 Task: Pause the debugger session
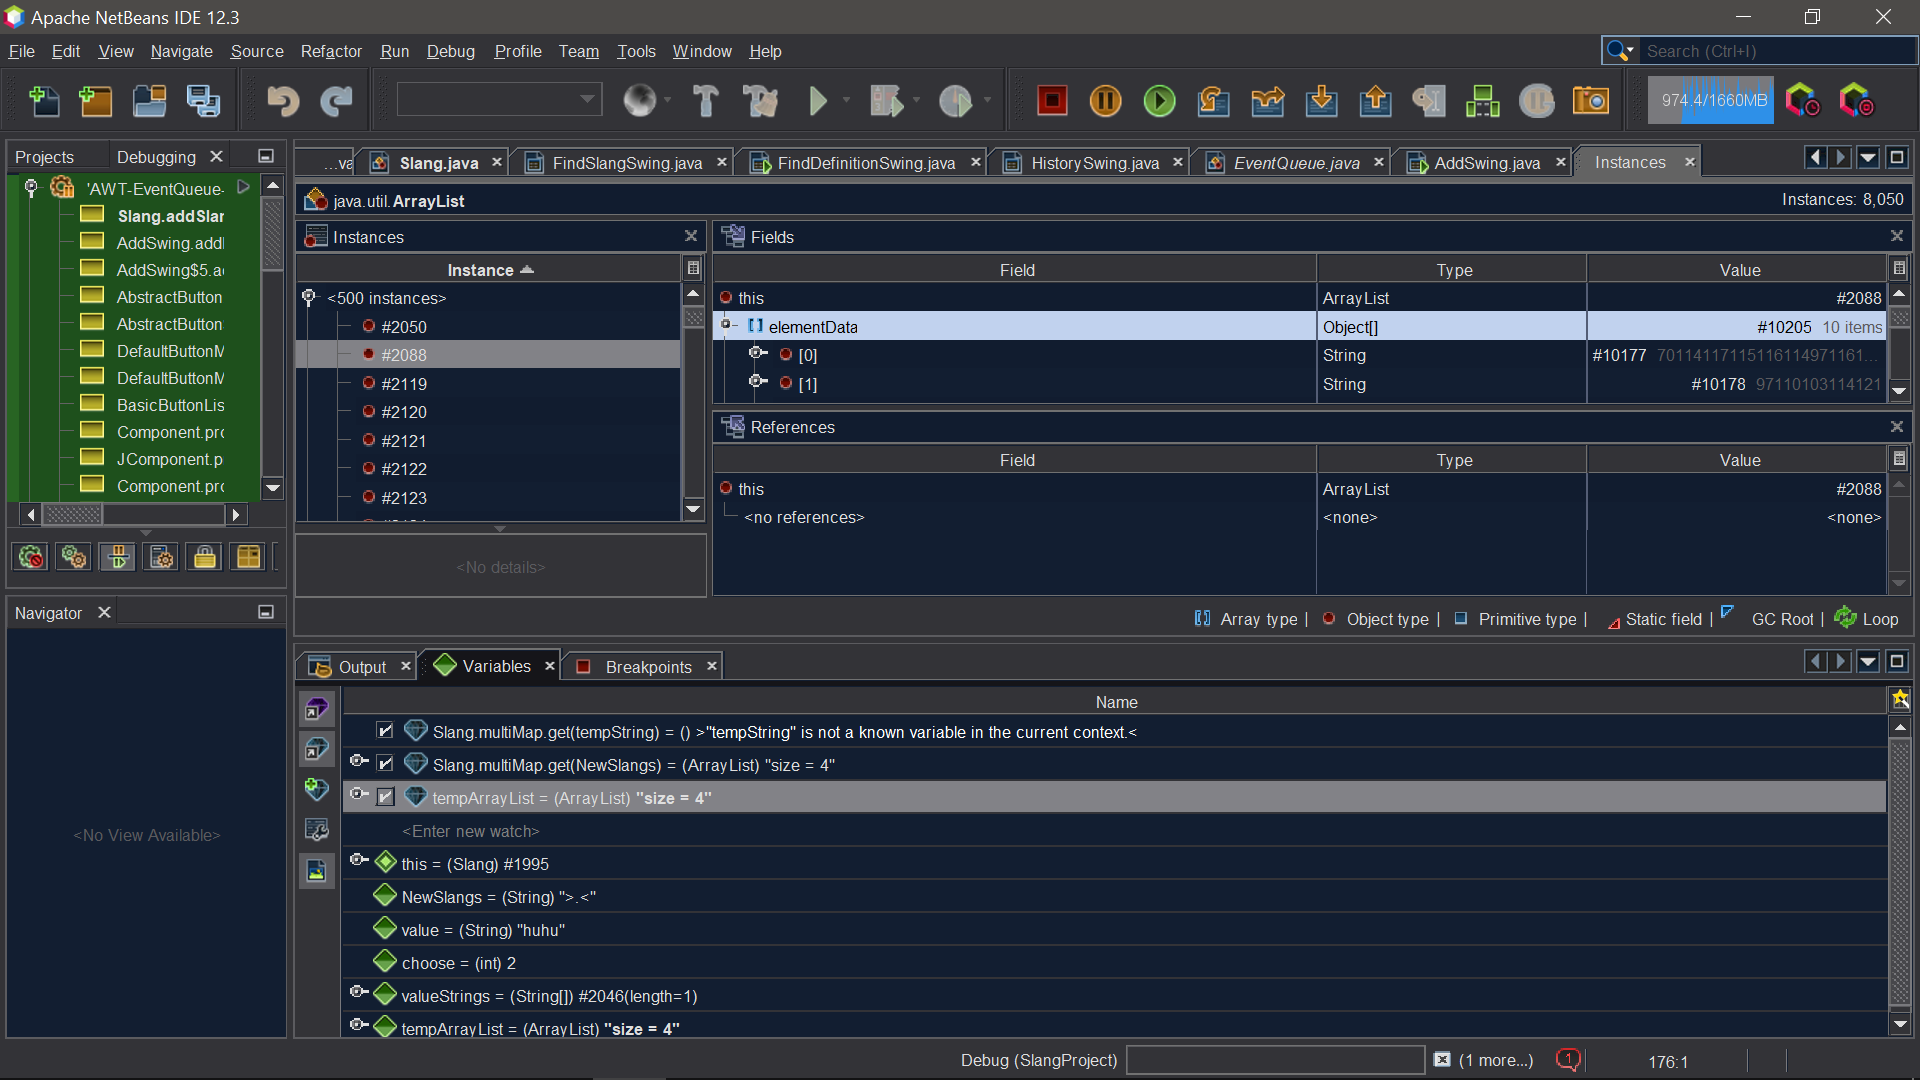click(x=1106, y=101)
